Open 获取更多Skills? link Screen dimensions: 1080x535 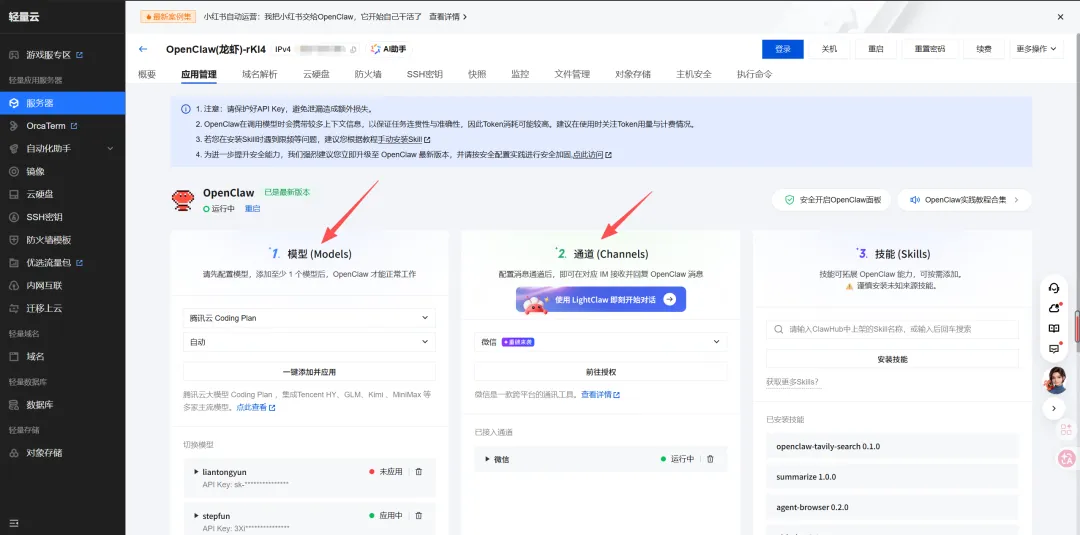[792, 381]
